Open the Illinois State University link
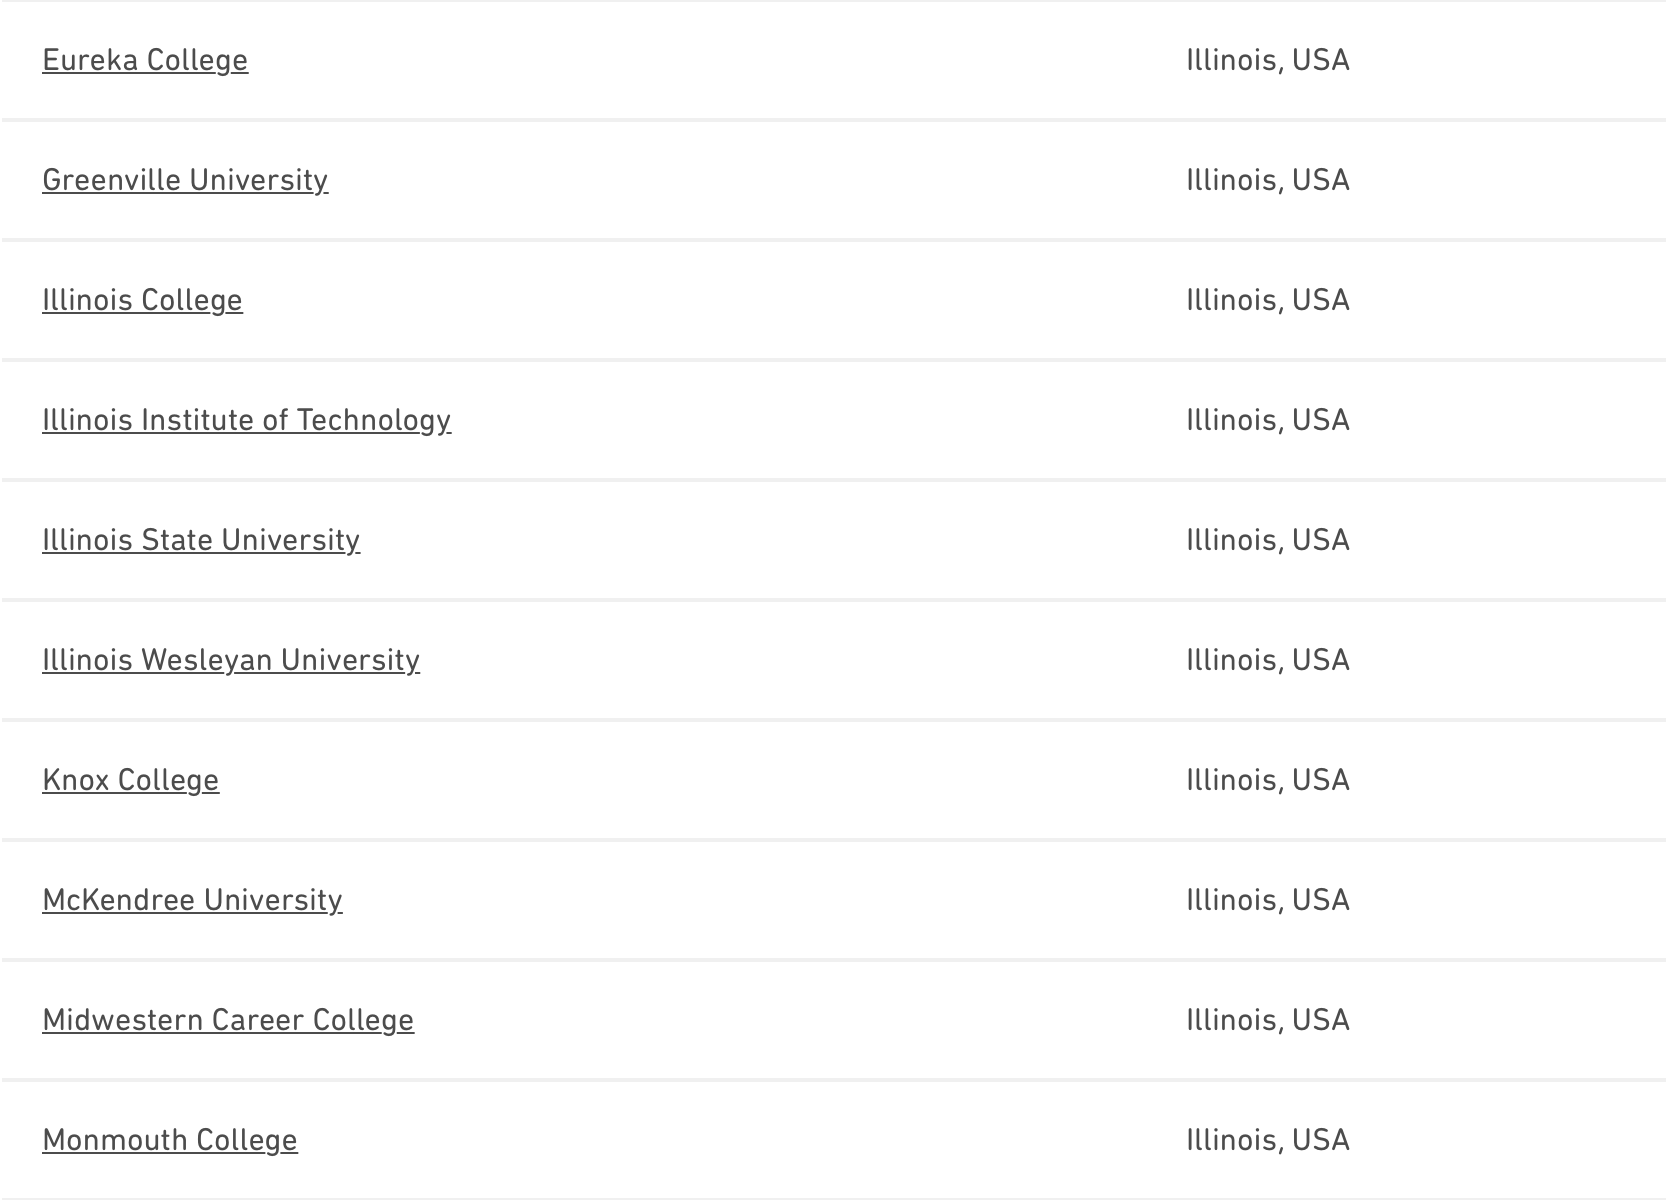The image size is (1666, 1200). (x=201, y=540)
